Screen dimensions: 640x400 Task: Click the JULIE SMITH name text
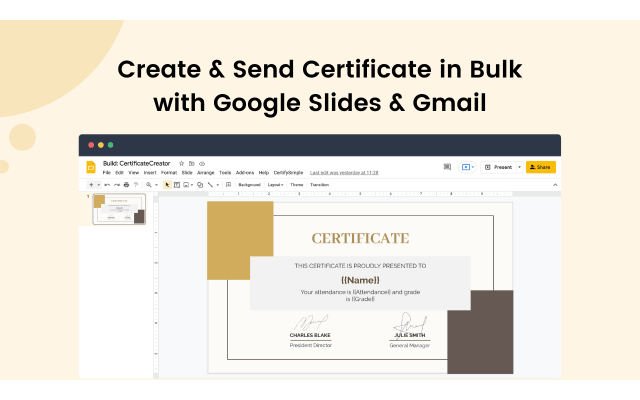[x=410, y=335]
